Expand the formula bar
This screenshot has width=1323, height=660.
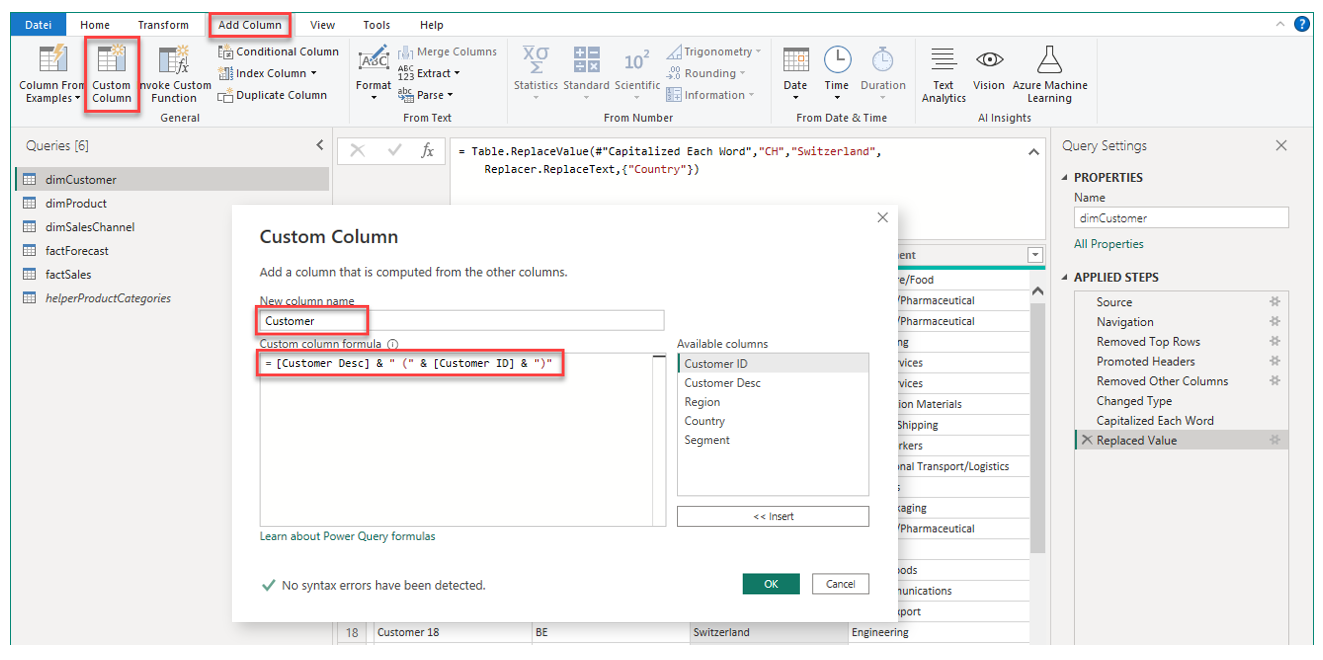tap(1034, 152)
